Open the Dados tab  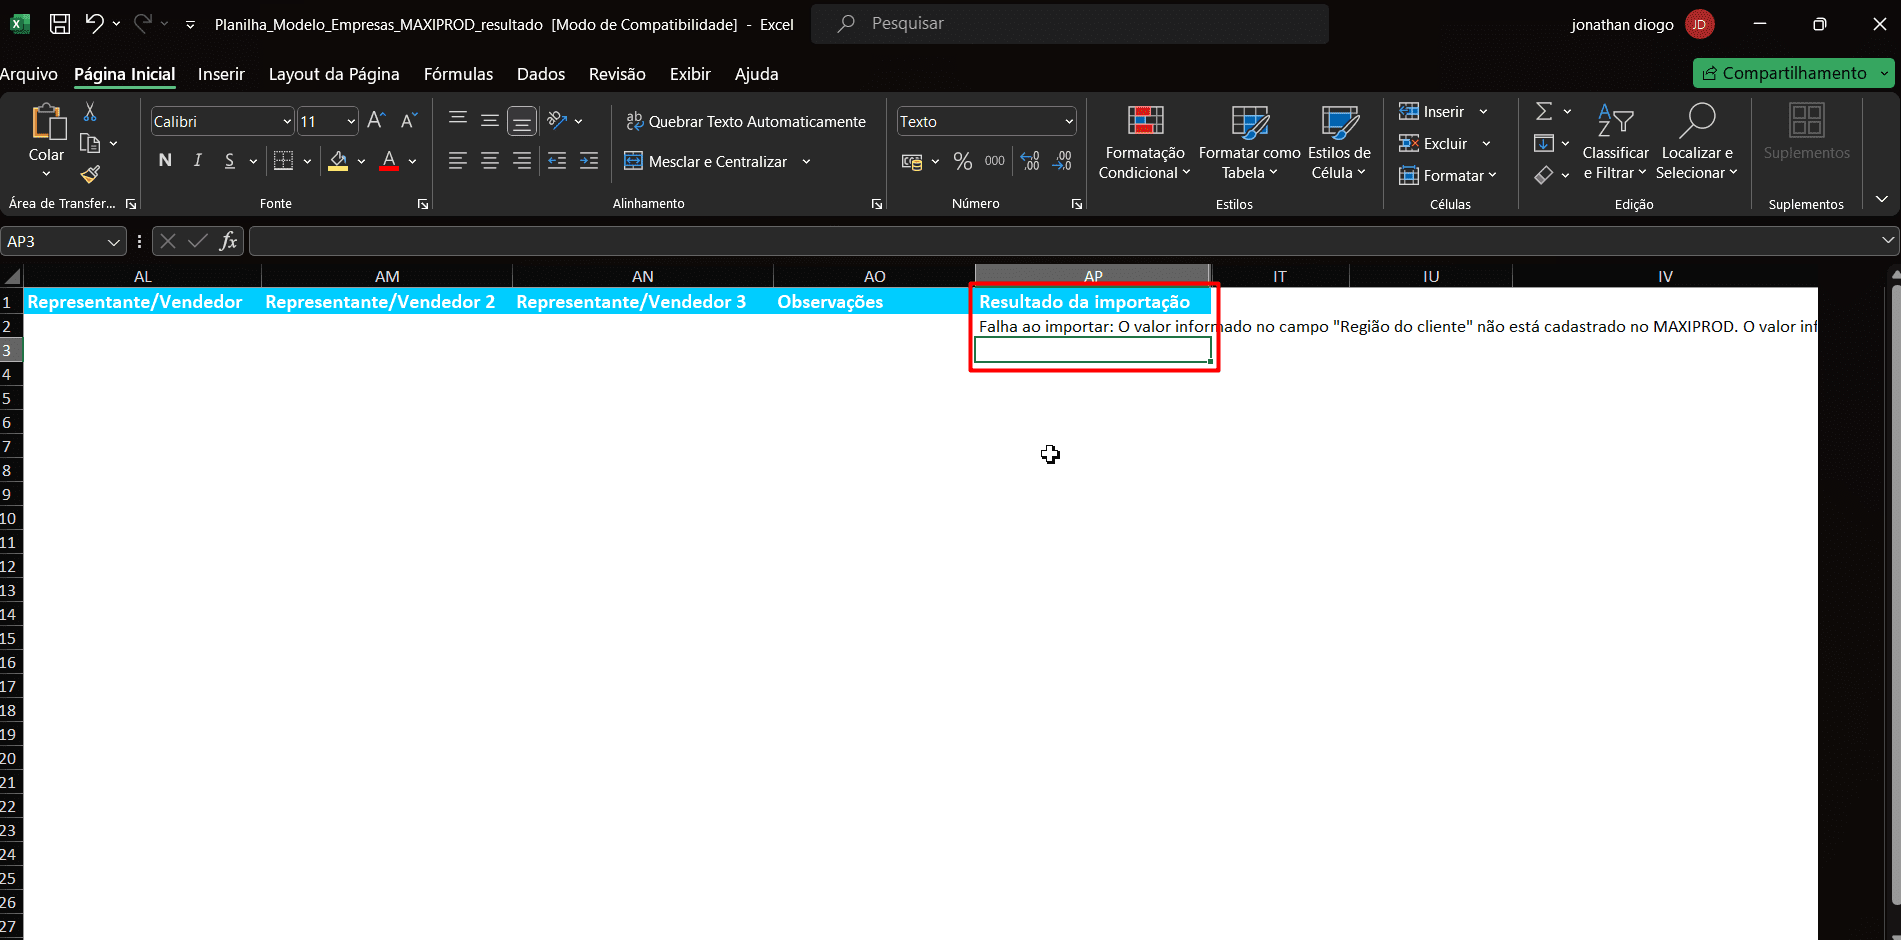[541, 74]
